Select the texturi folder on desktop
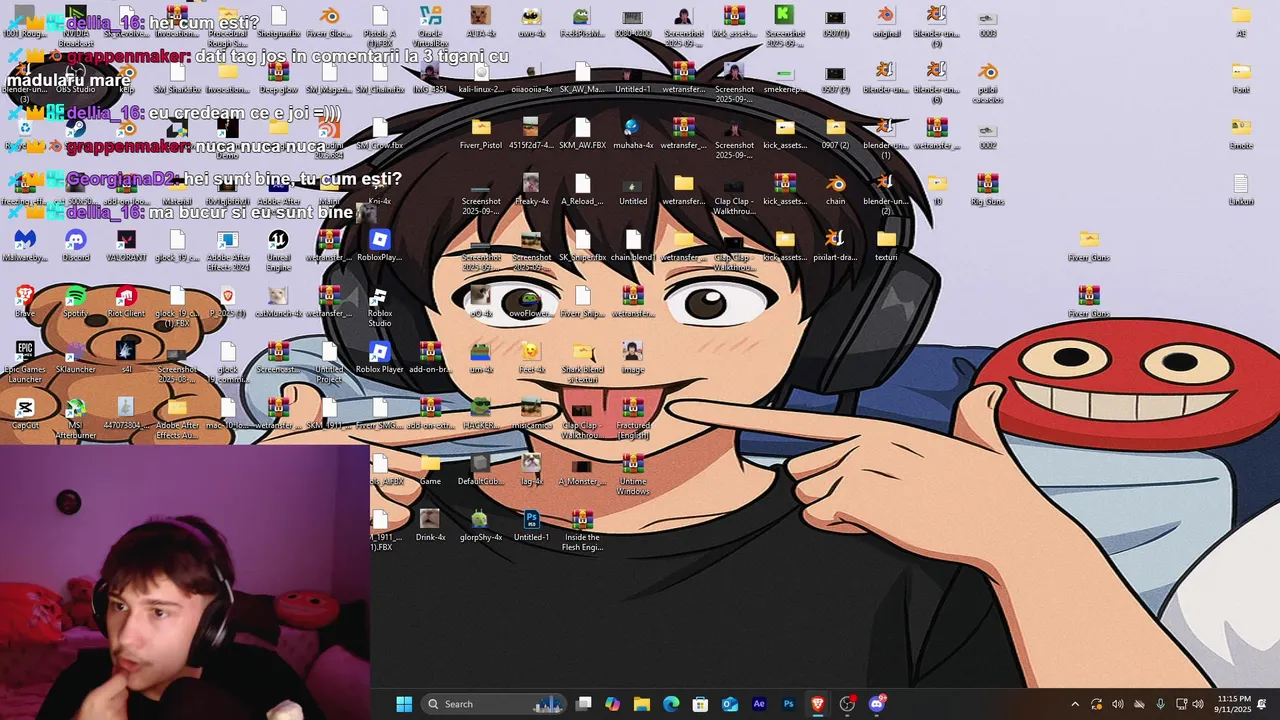The image size is (1280, 720). 886,246
